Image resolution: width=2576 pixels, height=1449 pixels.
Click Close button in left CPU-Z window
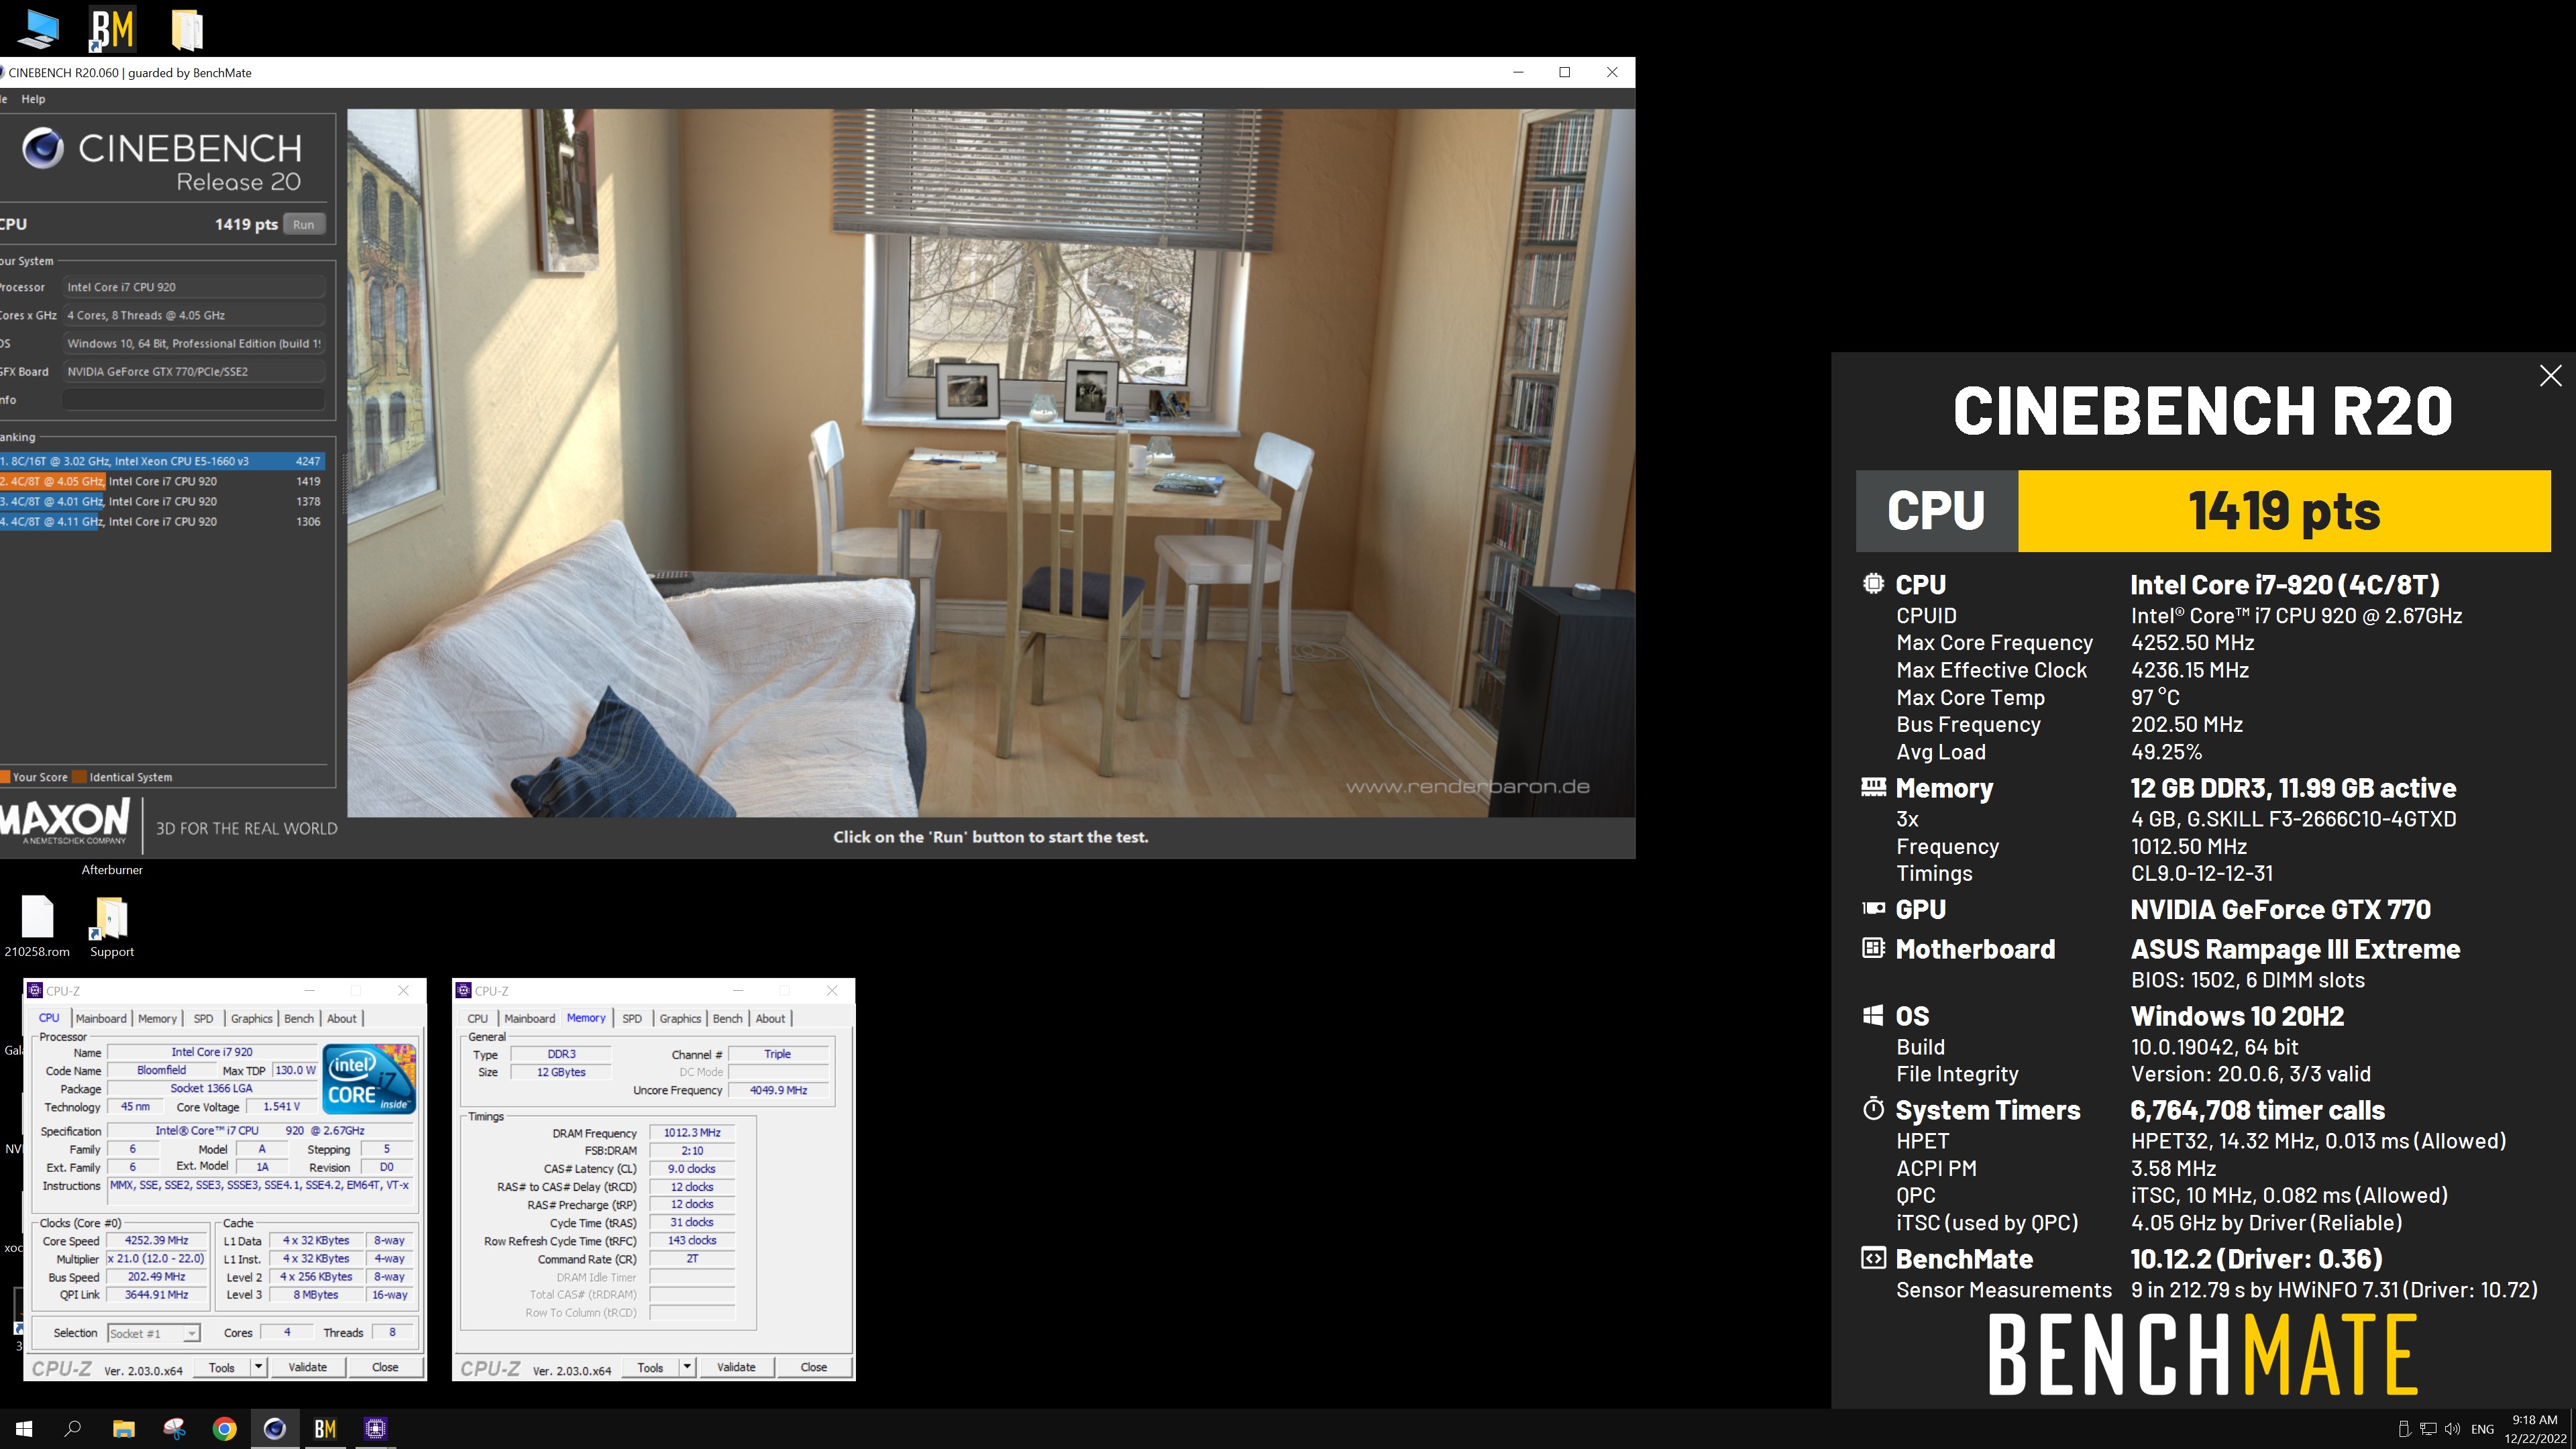point(385,1367)
